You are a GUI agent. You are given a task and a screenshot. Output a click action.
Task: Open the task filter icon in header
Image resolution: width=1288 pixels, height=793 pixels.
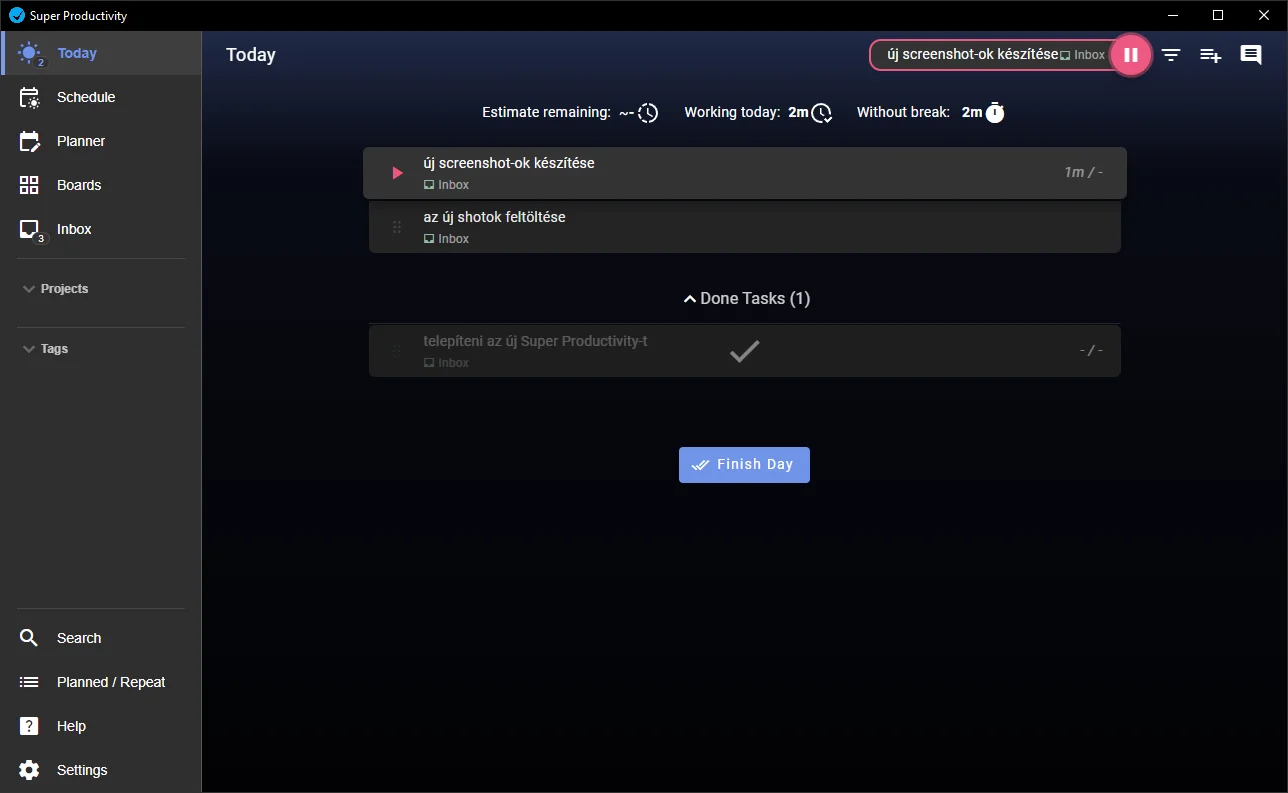(x=1171, y=55)
